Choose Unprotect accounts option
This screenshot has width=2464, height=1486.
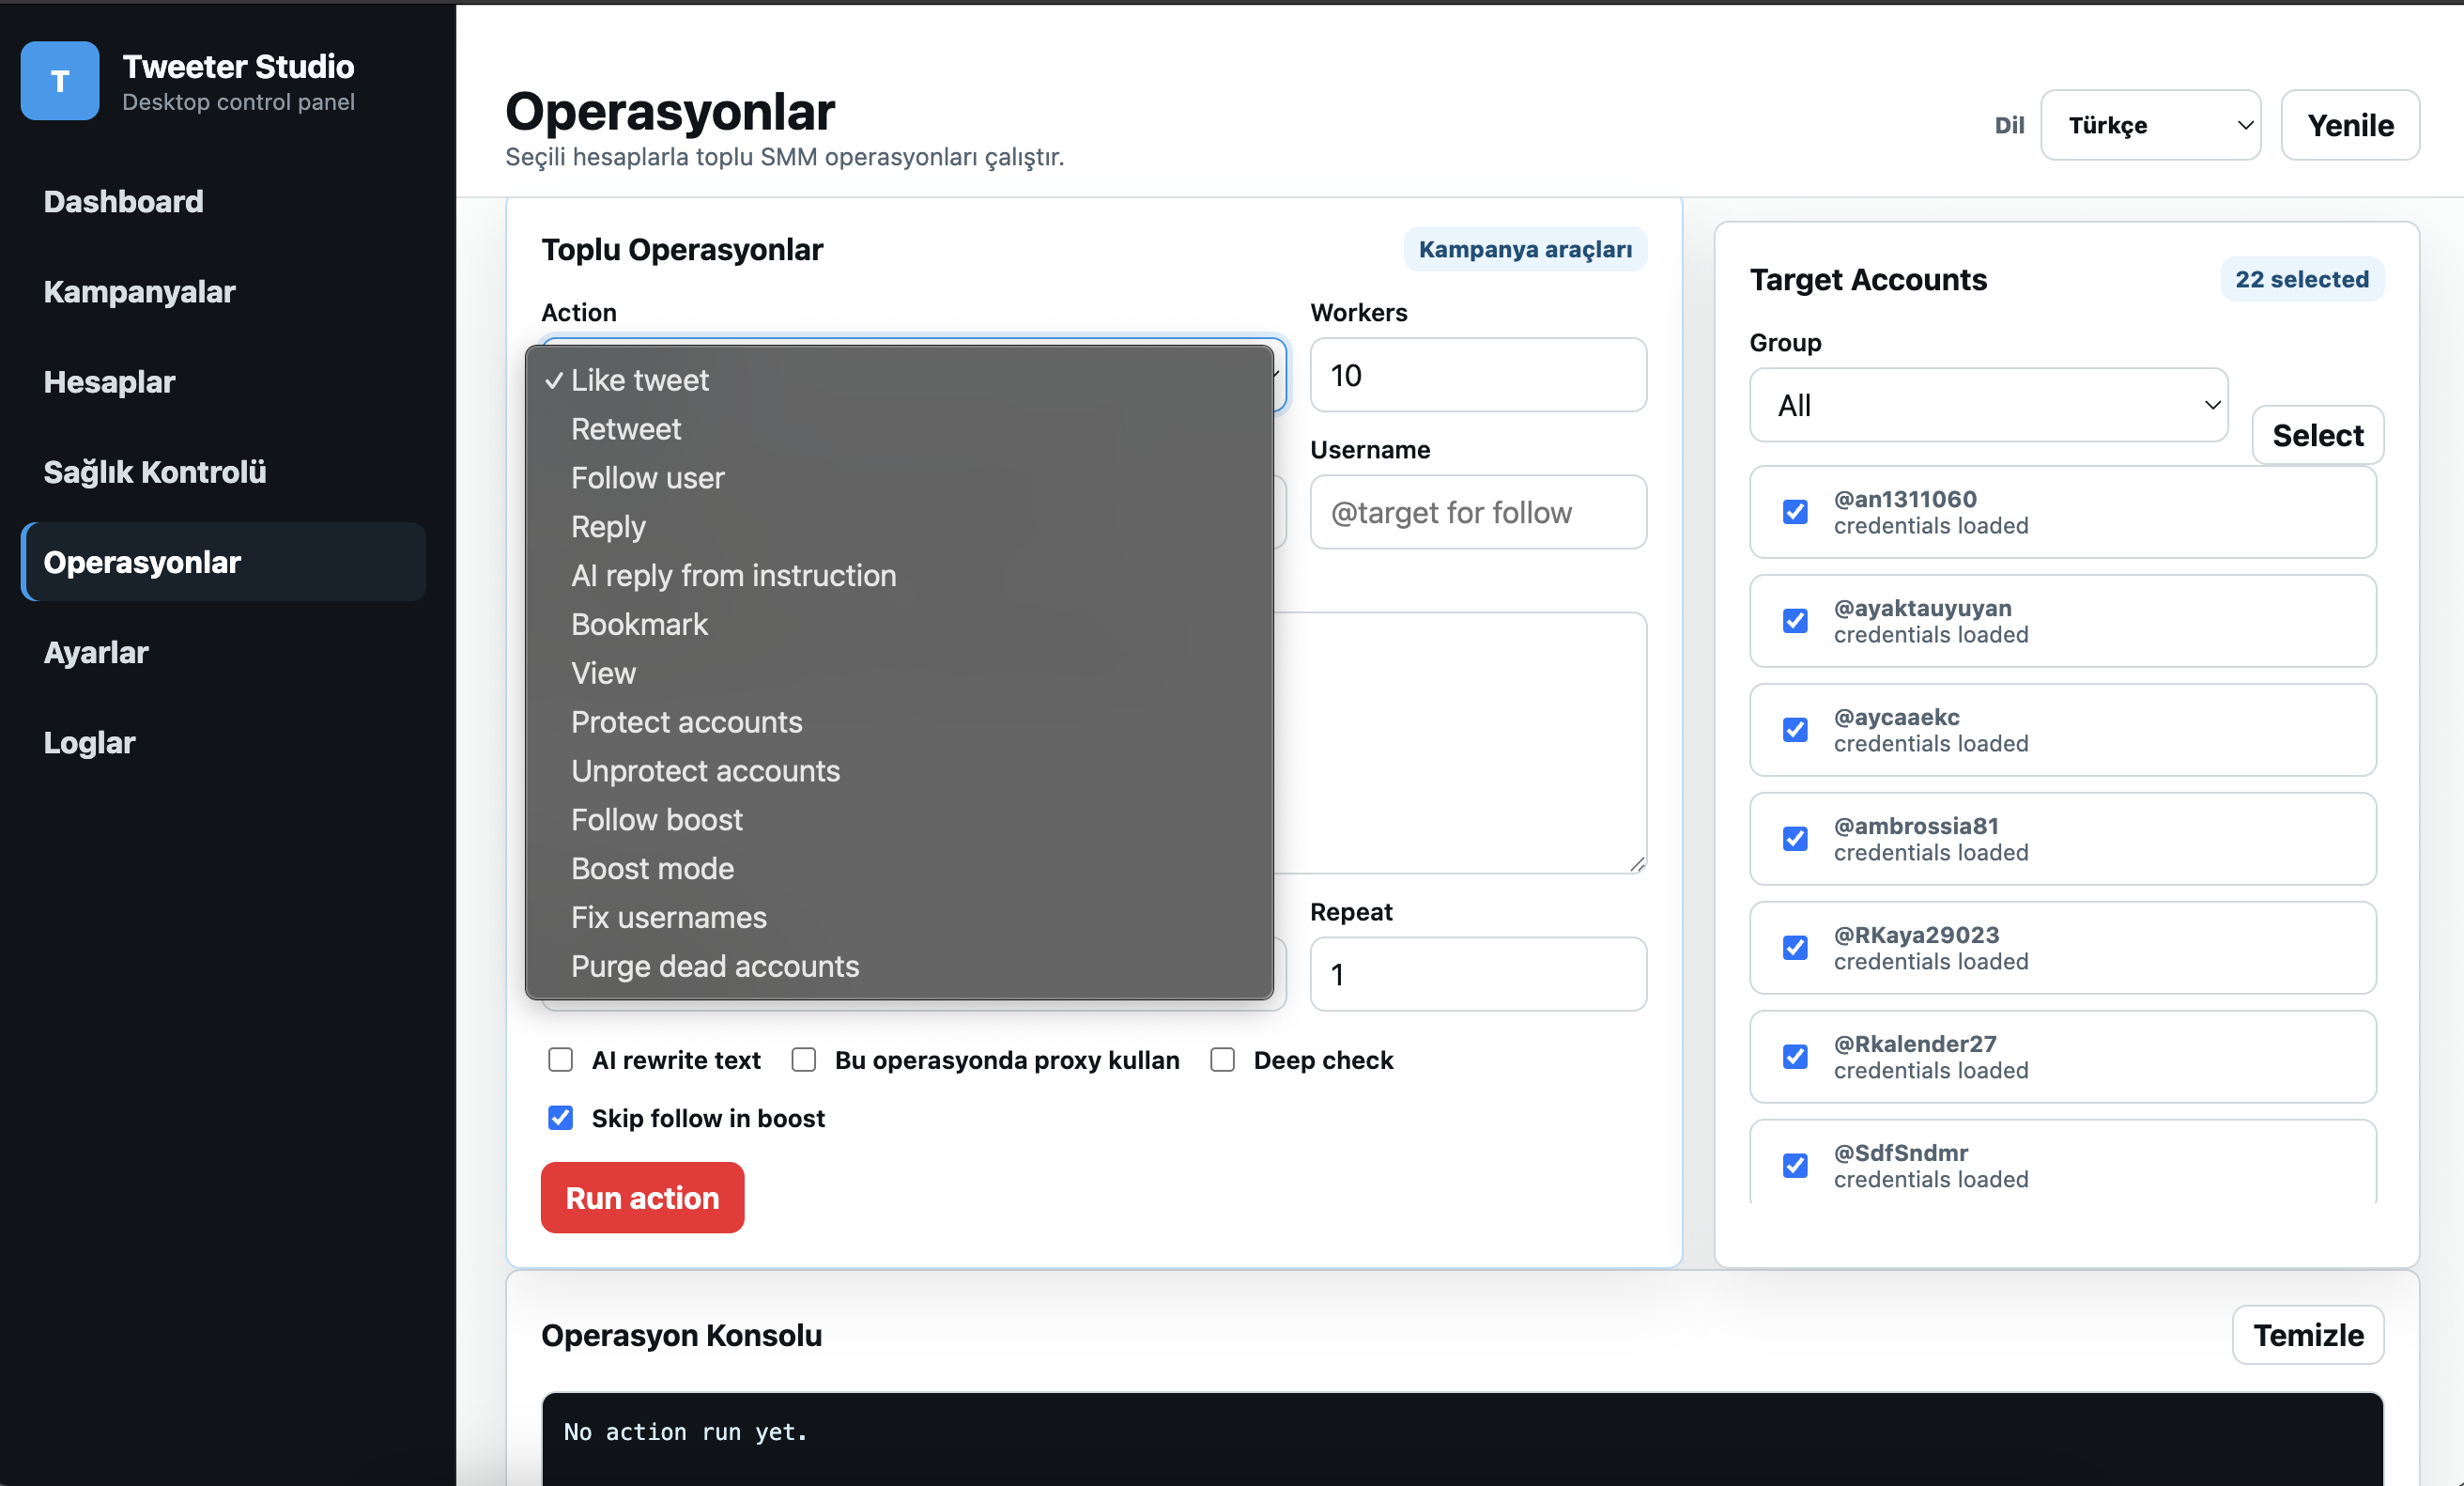click(899, 771)
